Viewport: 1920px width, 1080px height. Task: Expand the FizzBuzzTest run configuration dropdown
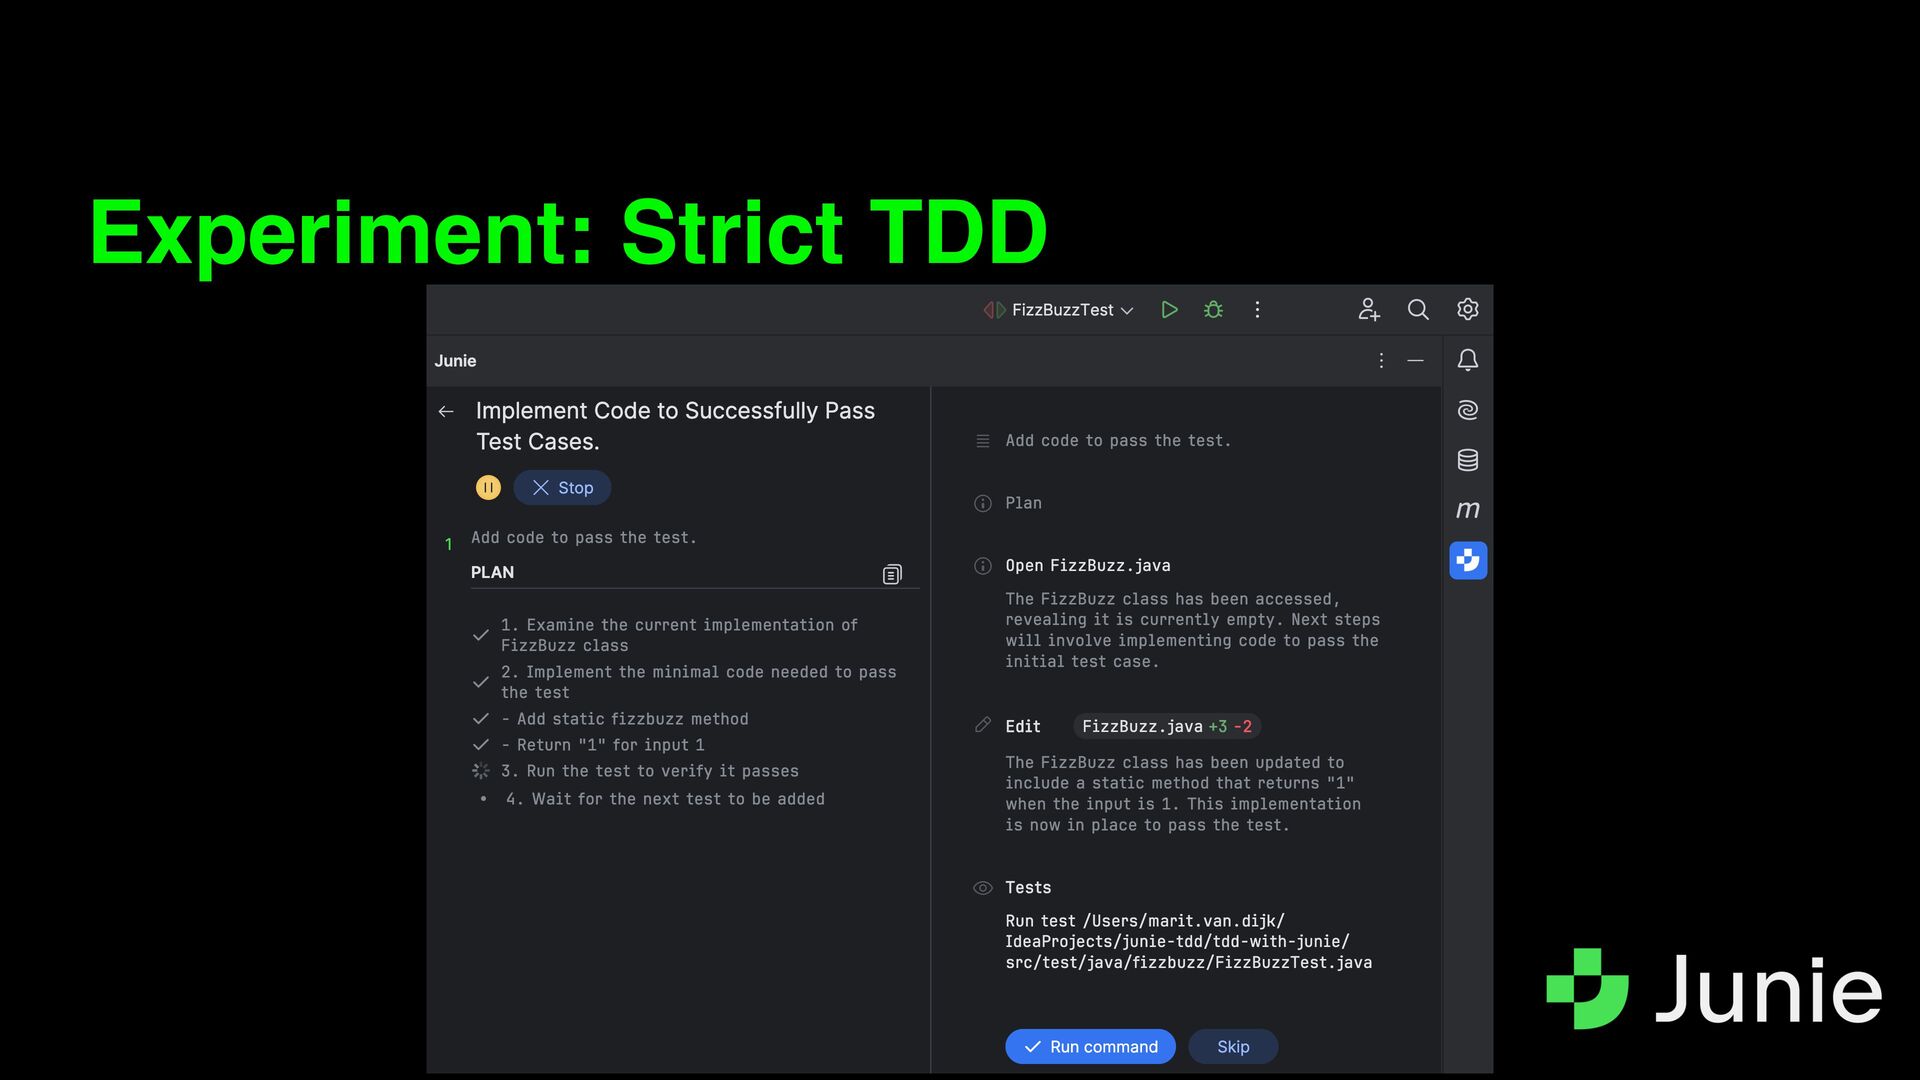(x=1070, y=310)
